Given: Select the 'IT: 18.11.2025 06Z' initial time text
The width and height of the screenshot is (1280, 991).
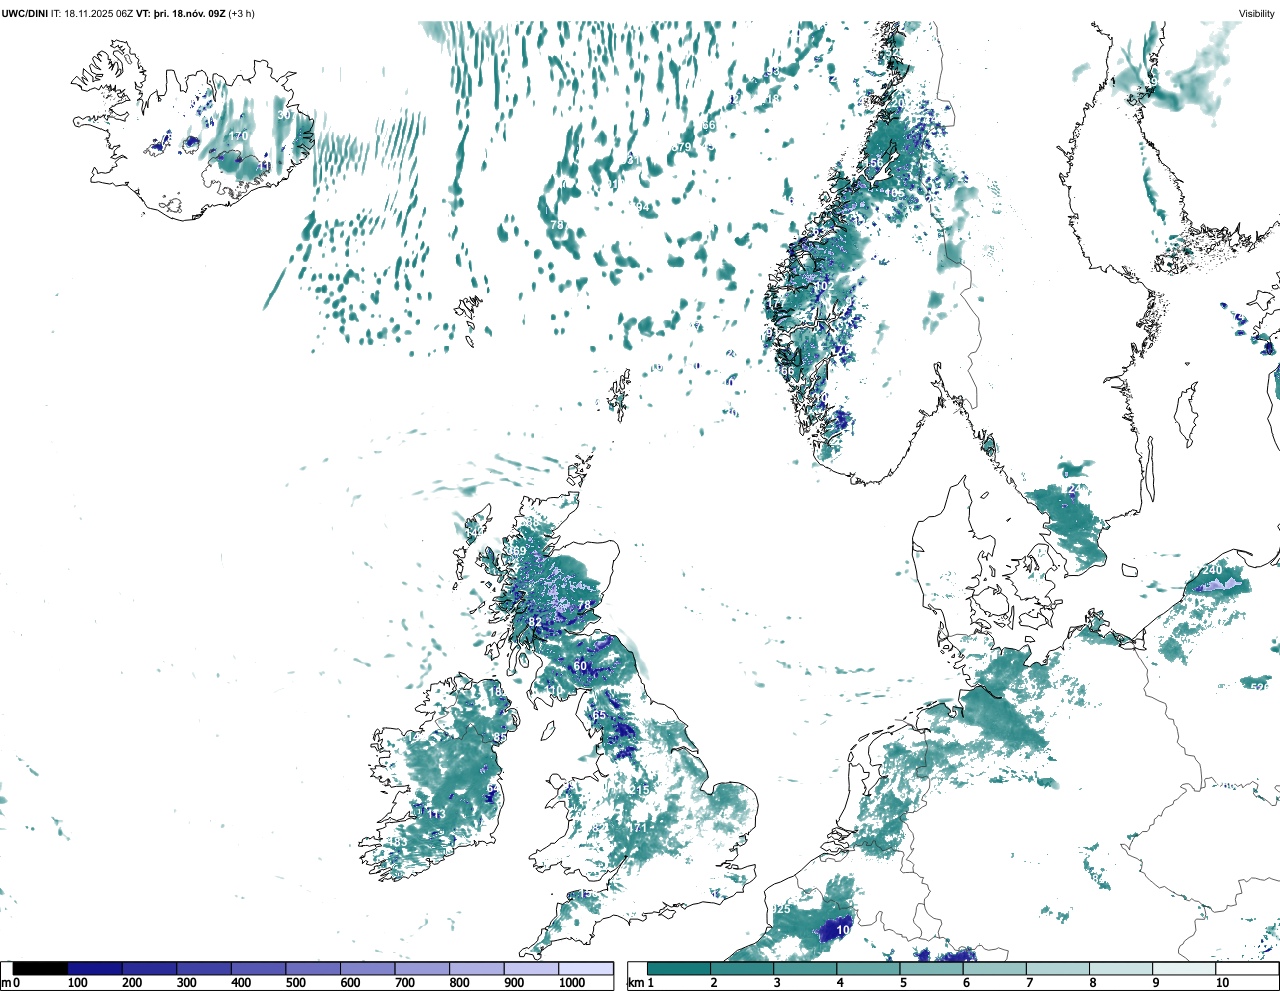Looking at the screenshot, I should (x=92, y=14).
